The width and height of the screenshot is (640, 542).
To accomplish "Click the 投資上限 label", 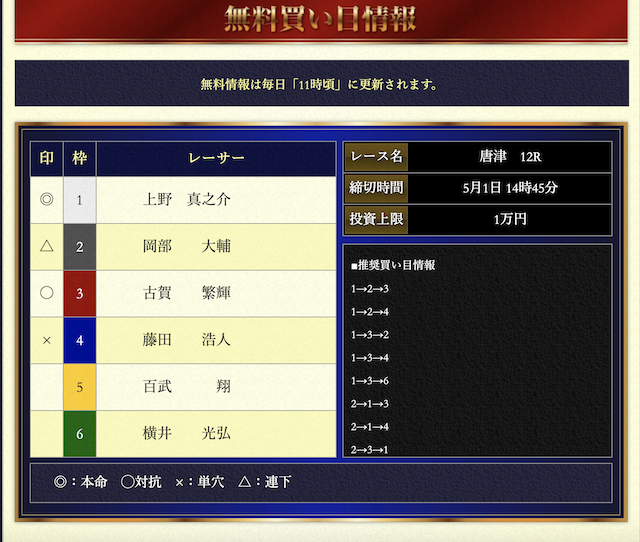I will tap(376, 219).
